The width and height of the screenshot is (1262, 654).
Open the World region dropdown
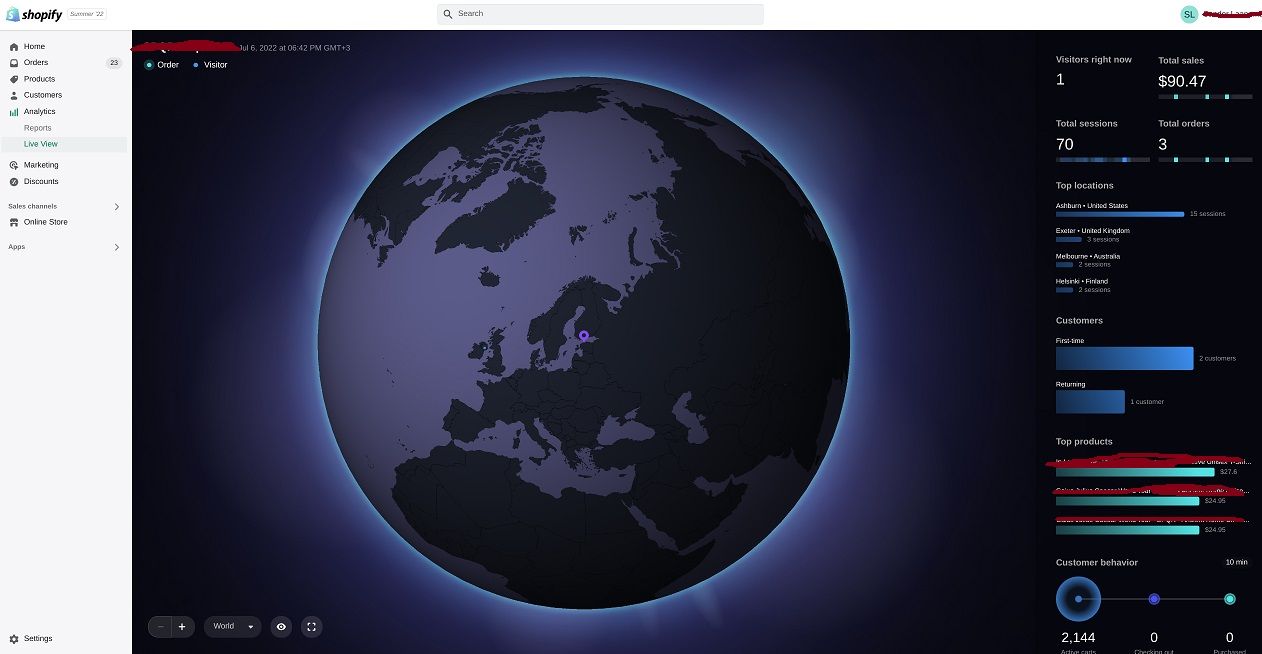(x=233, y=627)
